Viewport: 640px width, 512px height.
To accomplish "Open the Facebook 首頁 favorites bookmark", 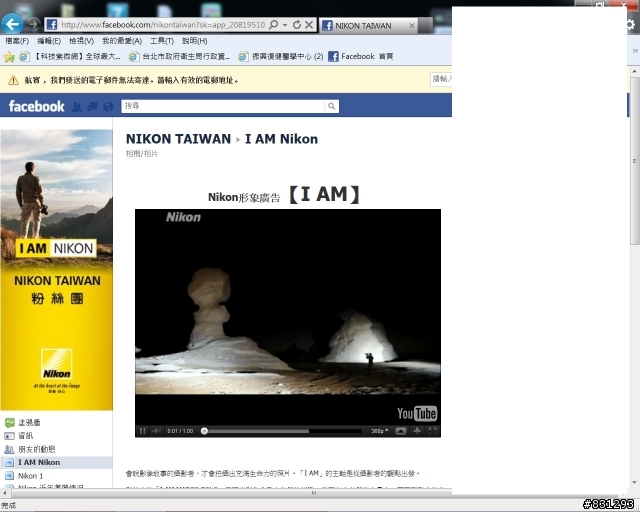I will tap(361, 56).
